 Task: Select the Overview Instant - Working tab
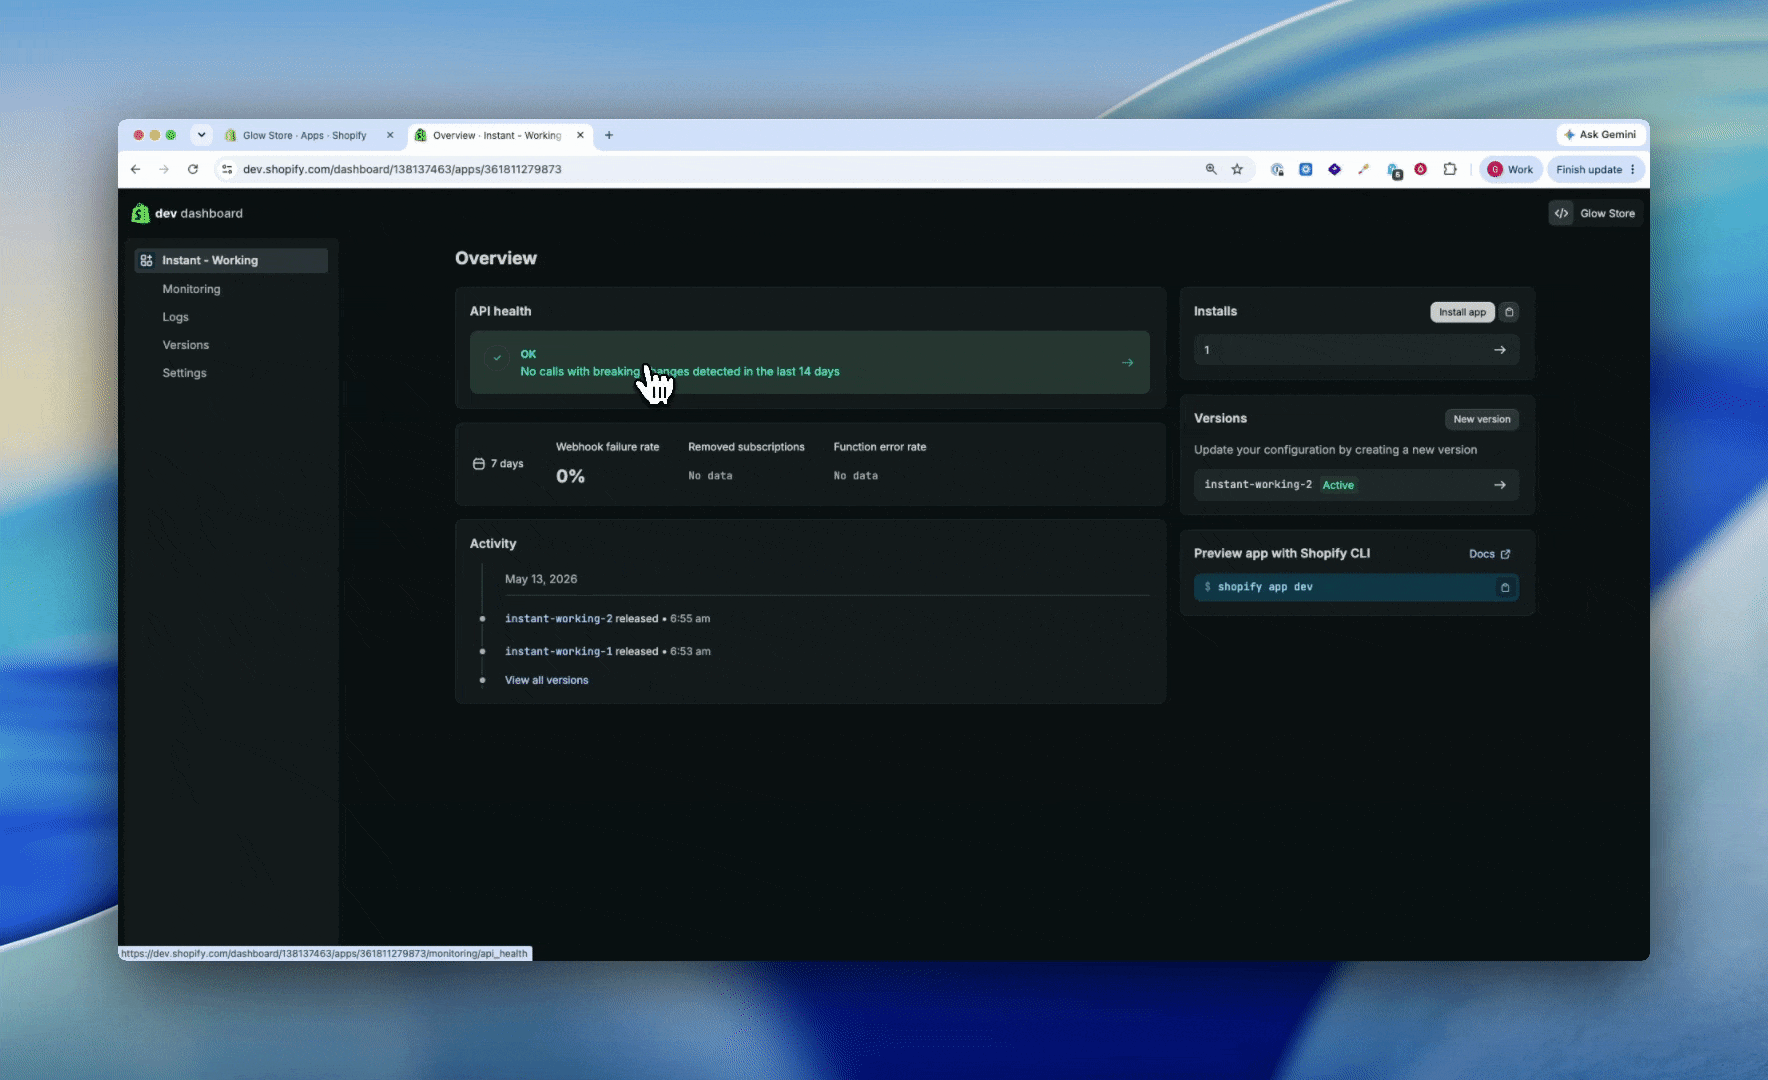coord(497,135)
